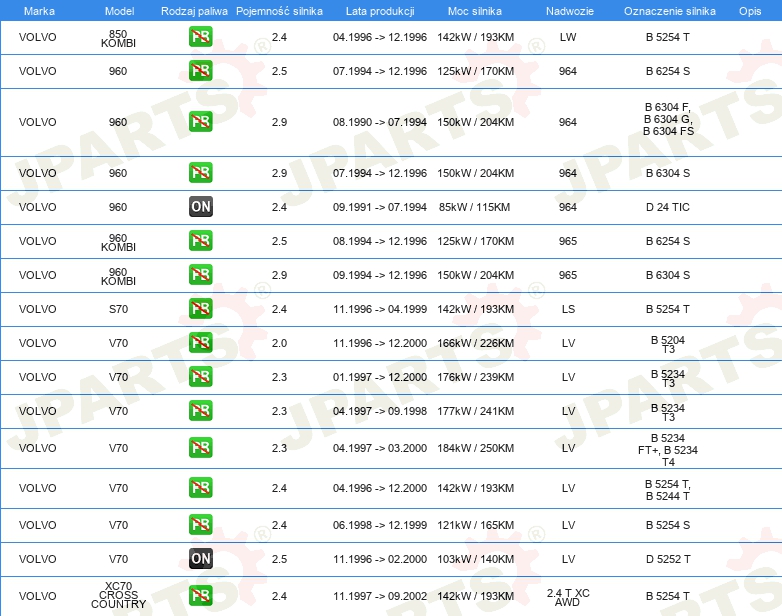Click the Opis column header
Viewport: 782px width, 616px height.
pyautogui.click(x=750, y=11)
